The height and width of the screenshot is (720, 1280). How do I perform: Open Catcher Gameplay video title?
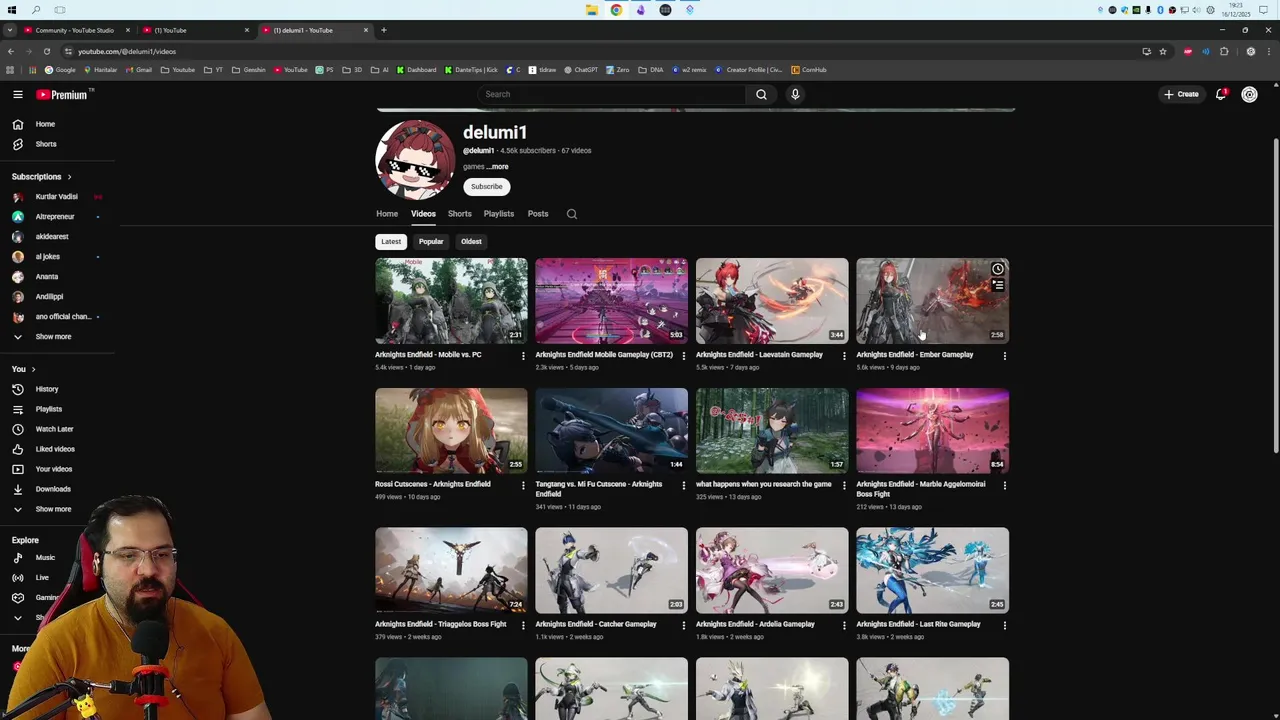596,624
